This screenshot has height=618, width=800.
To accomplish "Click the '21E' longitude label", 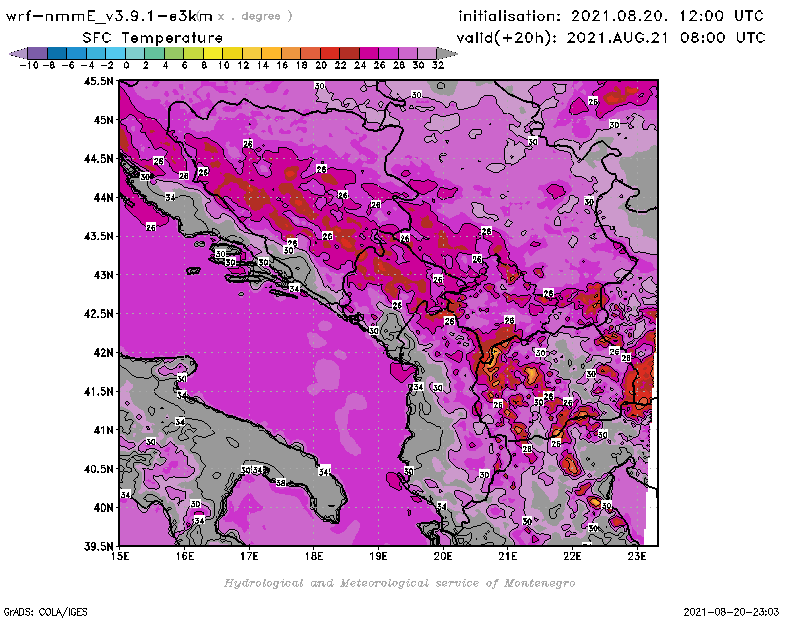I will 507,556.
